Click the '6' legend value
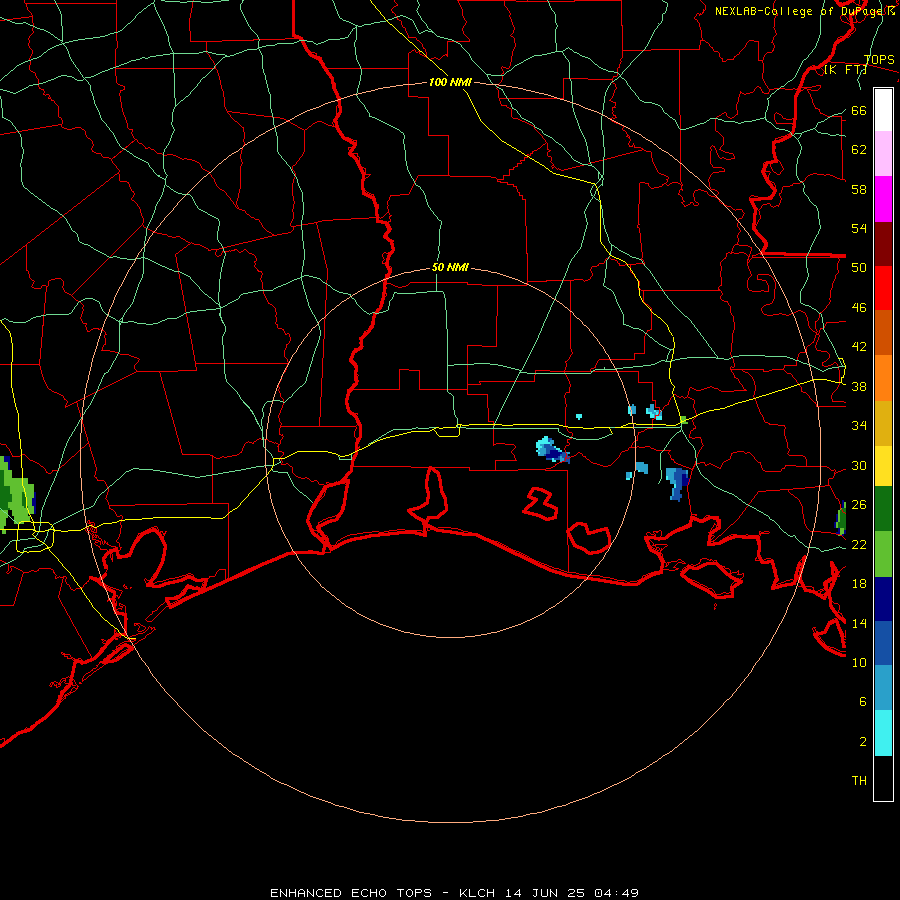Image resolution: width=900 pixels, height=900 pixels. pyautogui.click(x=862, y=702)
